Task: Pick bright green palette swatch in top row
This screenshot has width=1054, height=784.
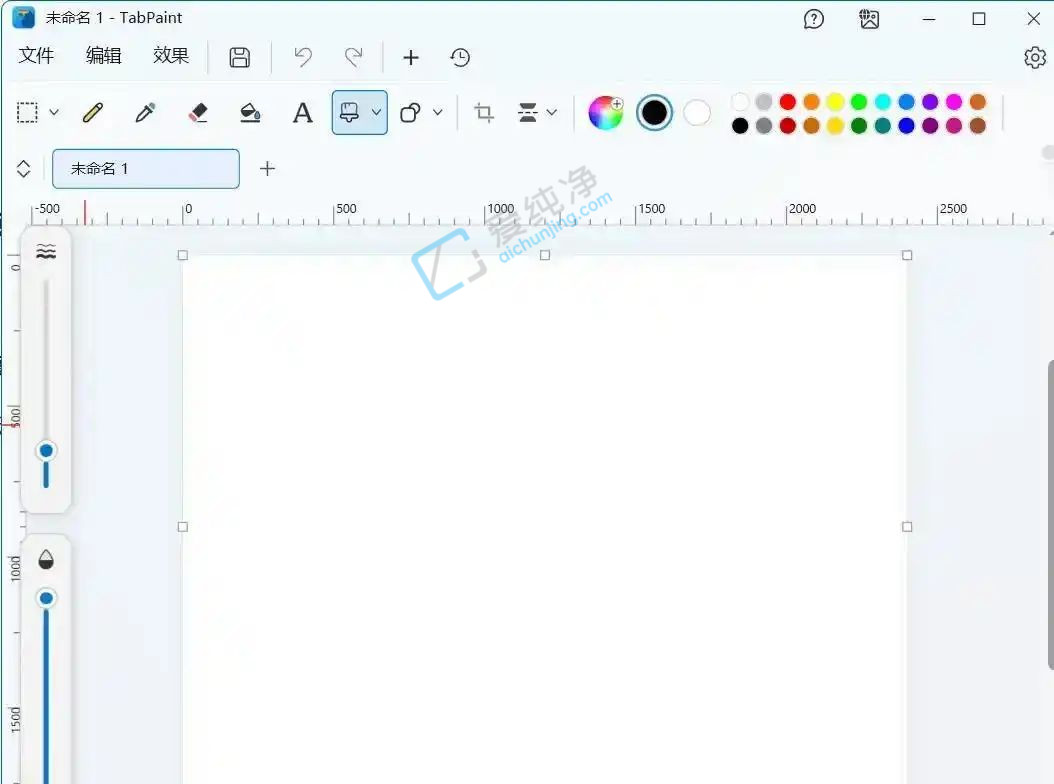Action: [x=859, y=102]
